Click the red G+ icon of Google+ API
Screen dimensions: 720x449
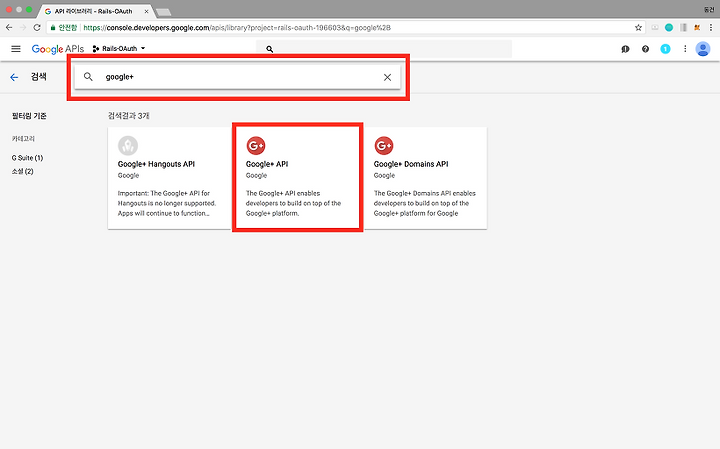pyautogui.click(x=256, y=146)
